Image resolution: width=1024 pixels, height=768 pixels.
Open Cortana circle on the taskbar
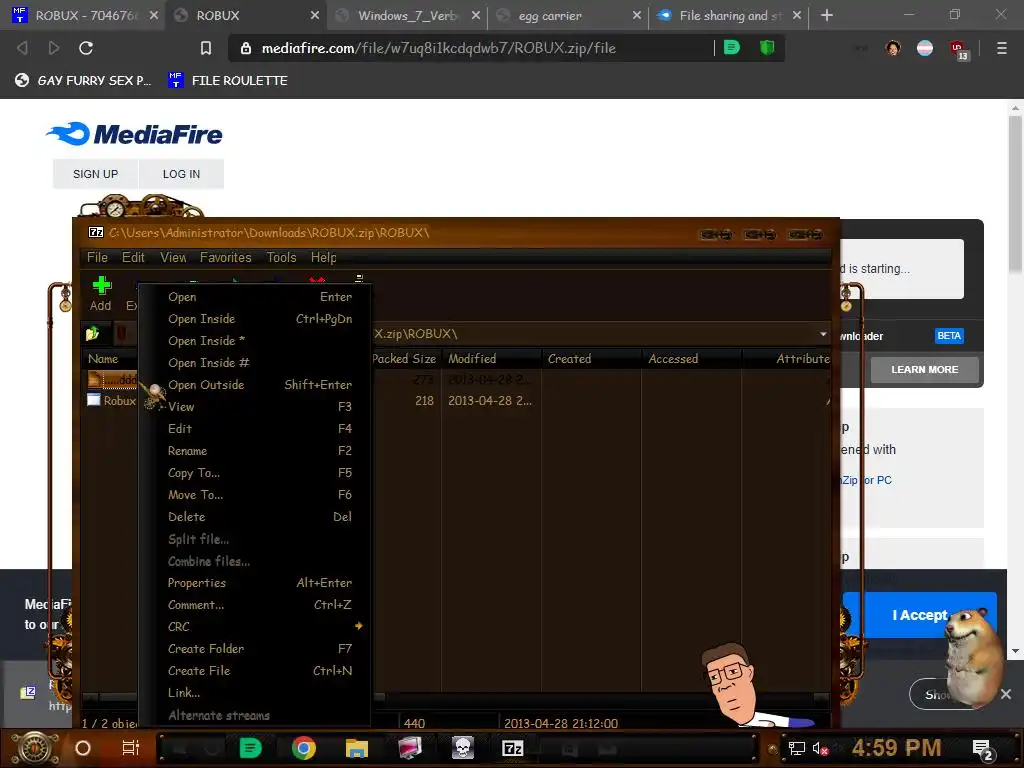pyautogui.click(x=83, y=748)
